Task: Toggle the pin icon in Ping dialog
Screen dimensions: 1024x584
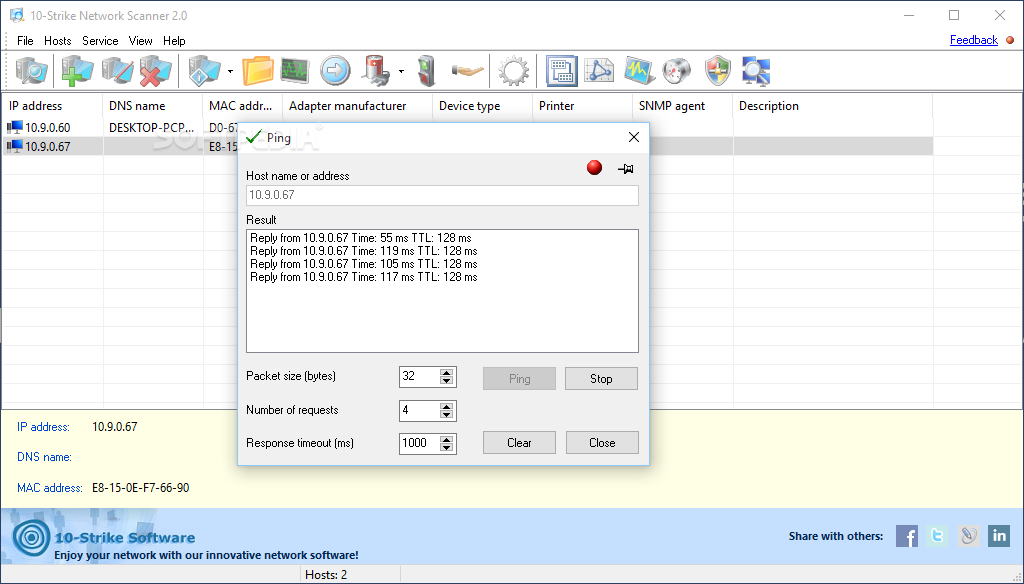Action: pyautogui.click(x=626, y=169)
